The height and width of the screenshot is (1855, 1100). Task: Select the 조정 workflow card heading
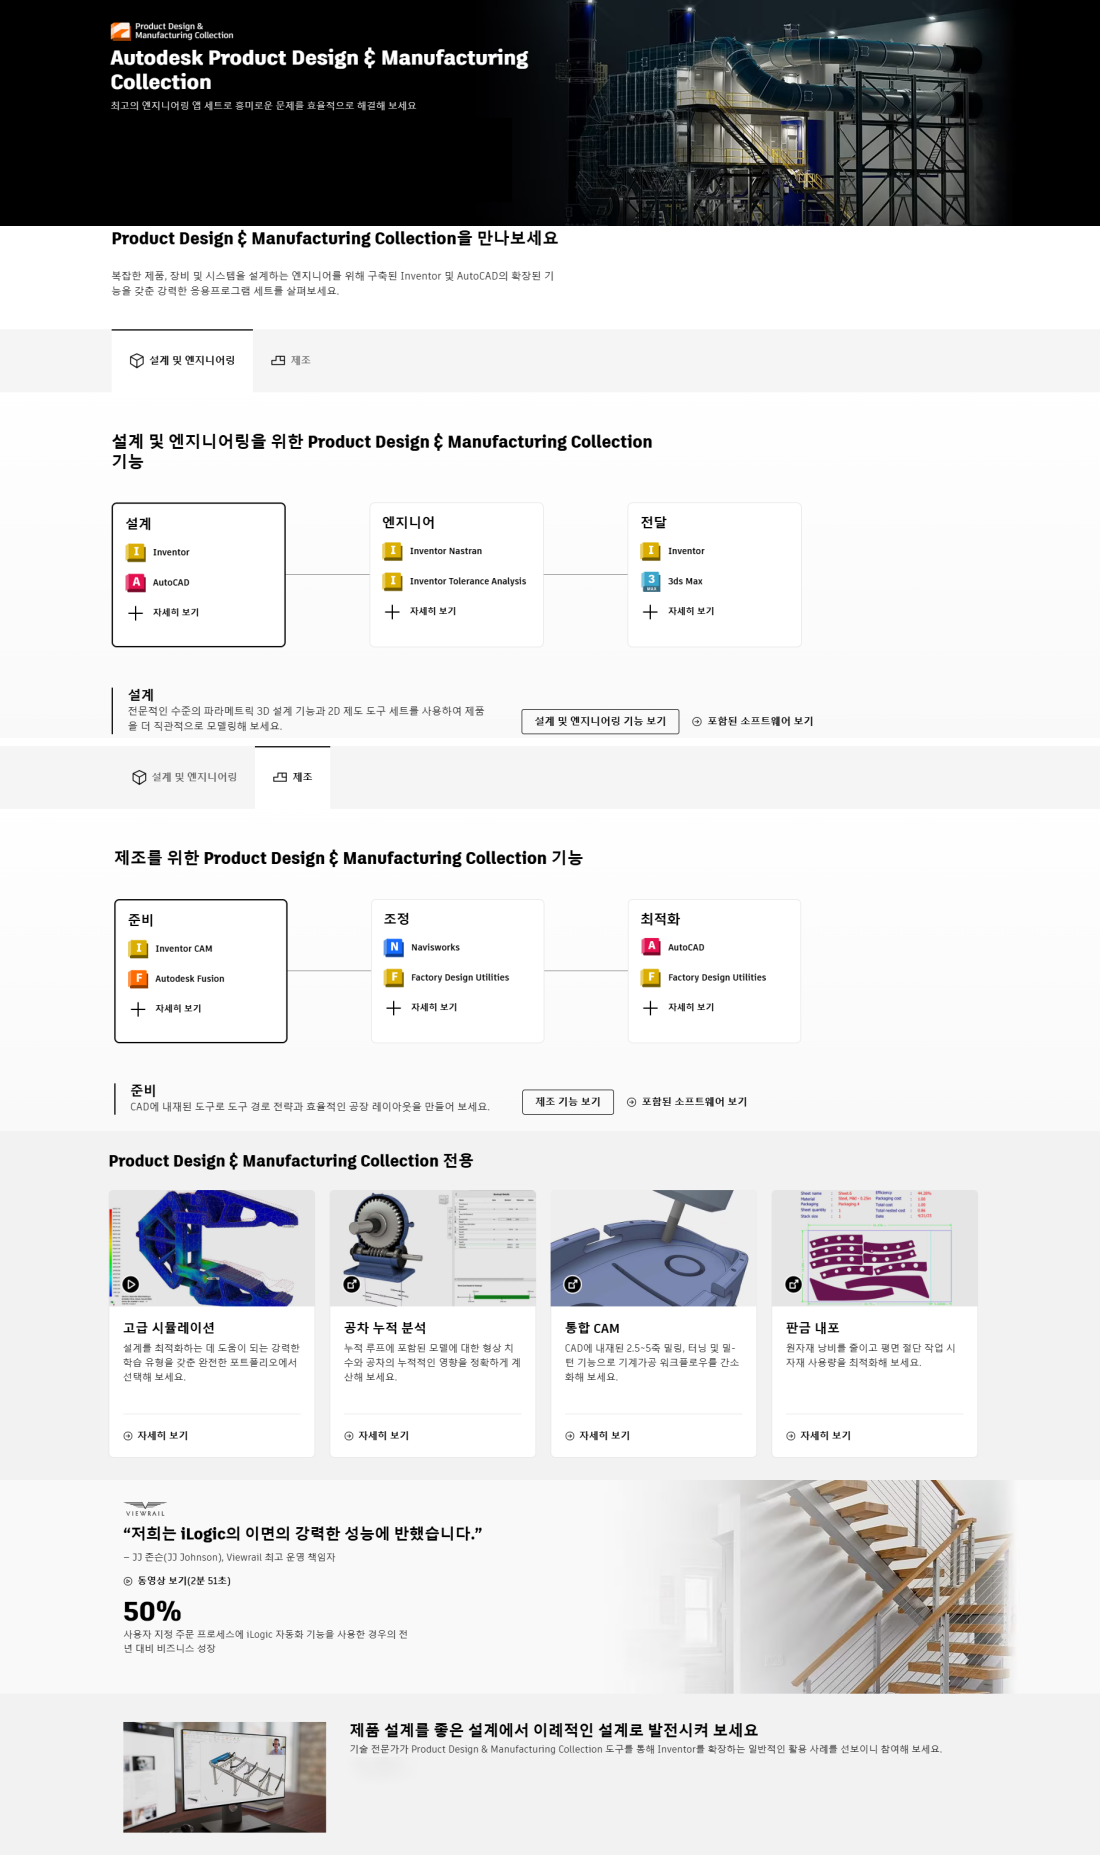click(397, 919)
